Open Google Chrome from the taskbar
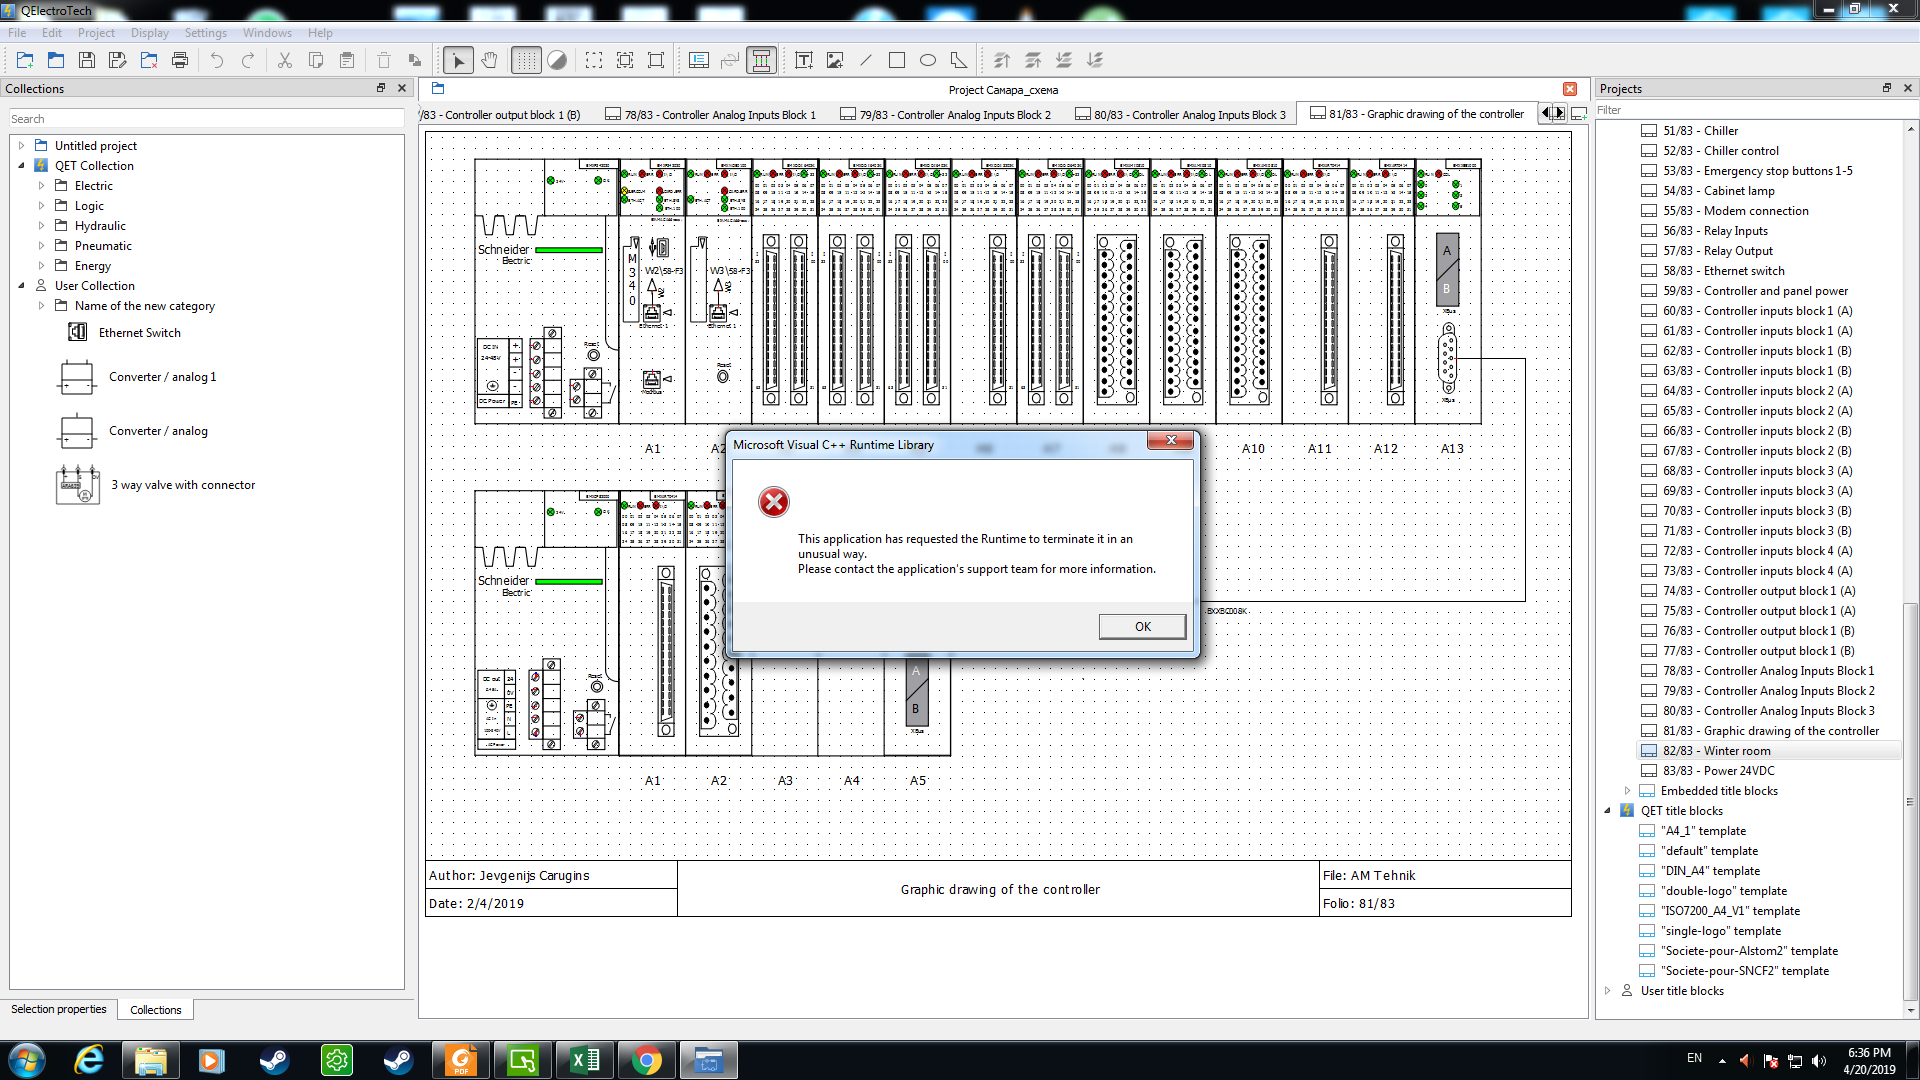The width and height of the screenshot is (1920, 1080). pyautogui.click(x=647, y=1060)
